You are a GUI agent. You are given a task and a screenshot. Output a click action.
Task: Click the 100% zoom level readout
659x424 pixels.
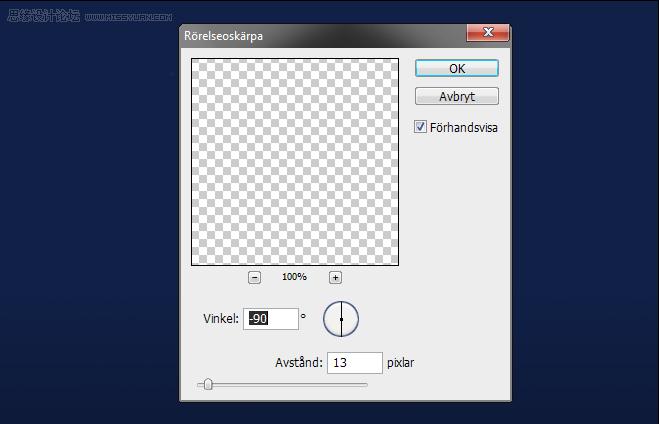294,277
